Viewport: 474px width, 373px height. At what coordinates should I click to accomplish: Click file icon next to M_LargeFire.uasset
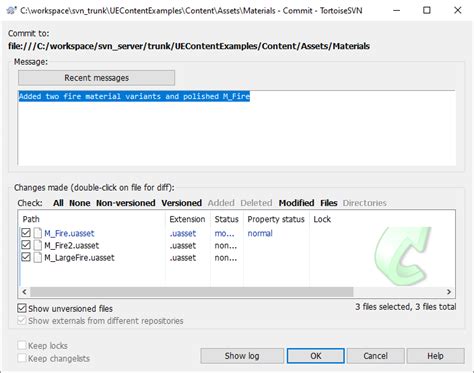pos(38,258)
